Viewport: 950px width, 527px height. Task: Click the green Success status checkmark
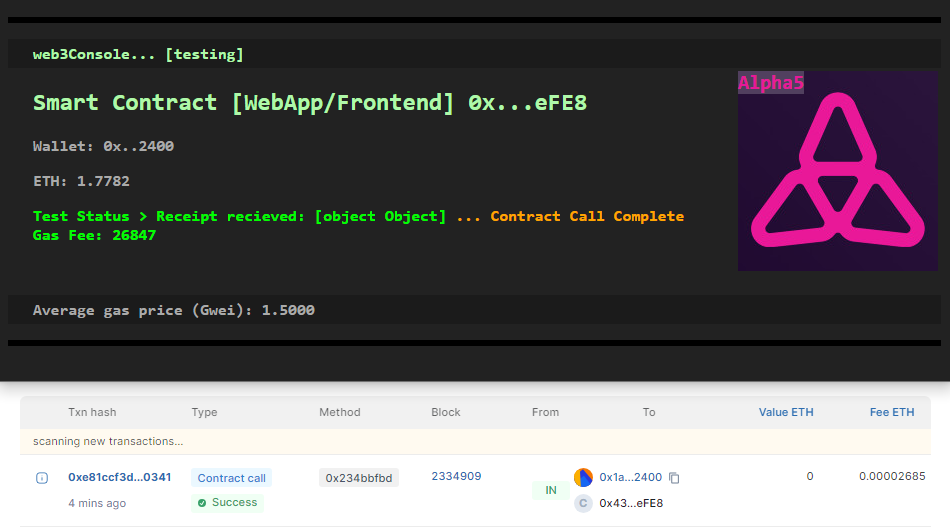click(202, 503)
